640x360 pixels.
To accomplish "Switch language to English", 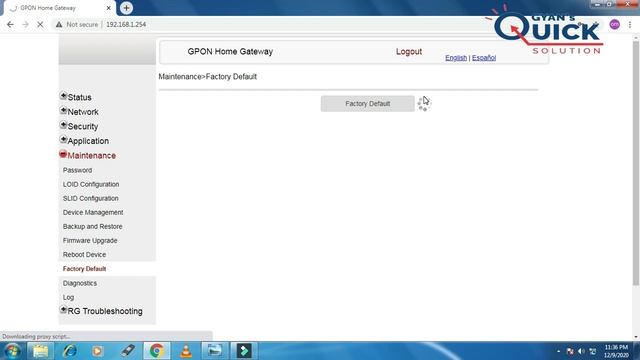I will click(x=456, y=58).
